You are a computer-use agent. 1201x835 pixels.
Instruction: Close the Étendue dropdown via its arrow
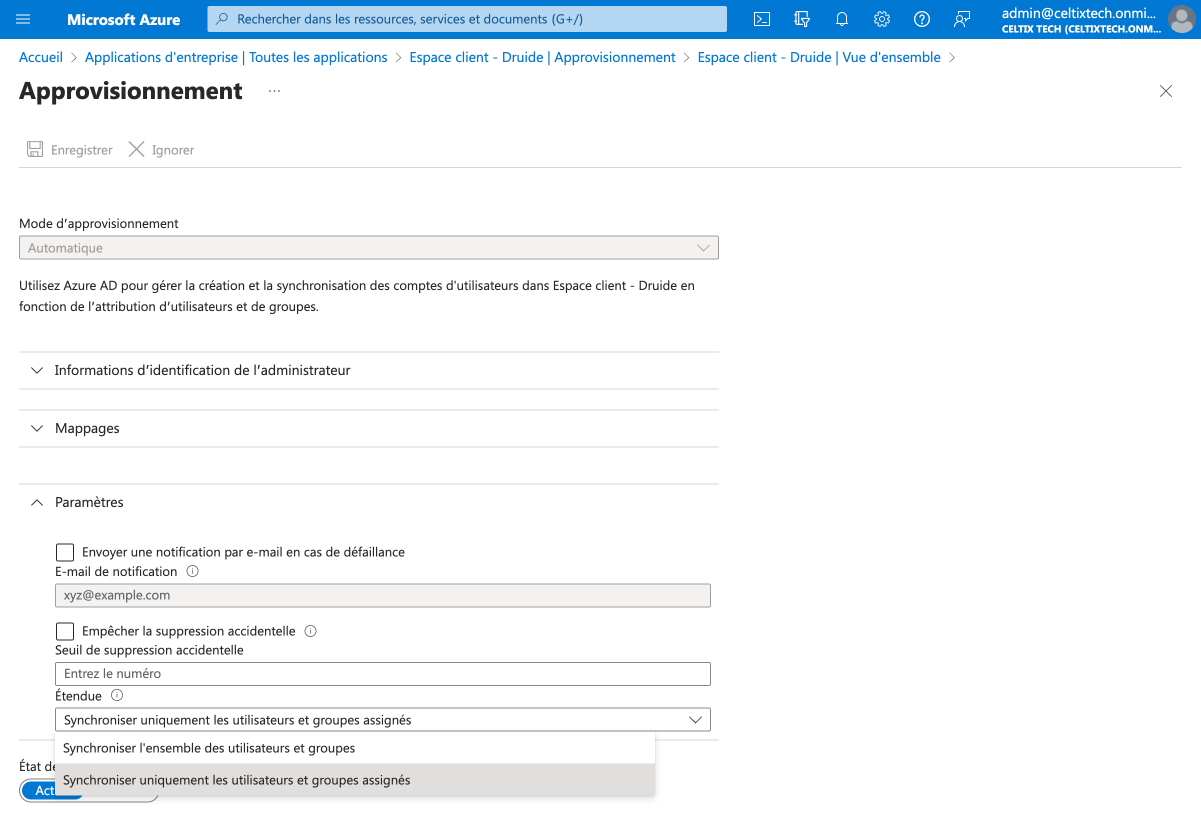[x=696, y=720]
